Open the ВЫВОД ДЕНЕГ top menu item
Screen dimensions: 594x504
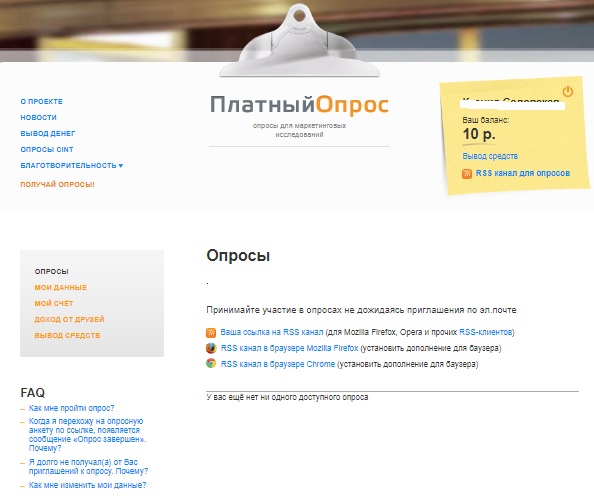pyautogui.click(x=48, y=133)
